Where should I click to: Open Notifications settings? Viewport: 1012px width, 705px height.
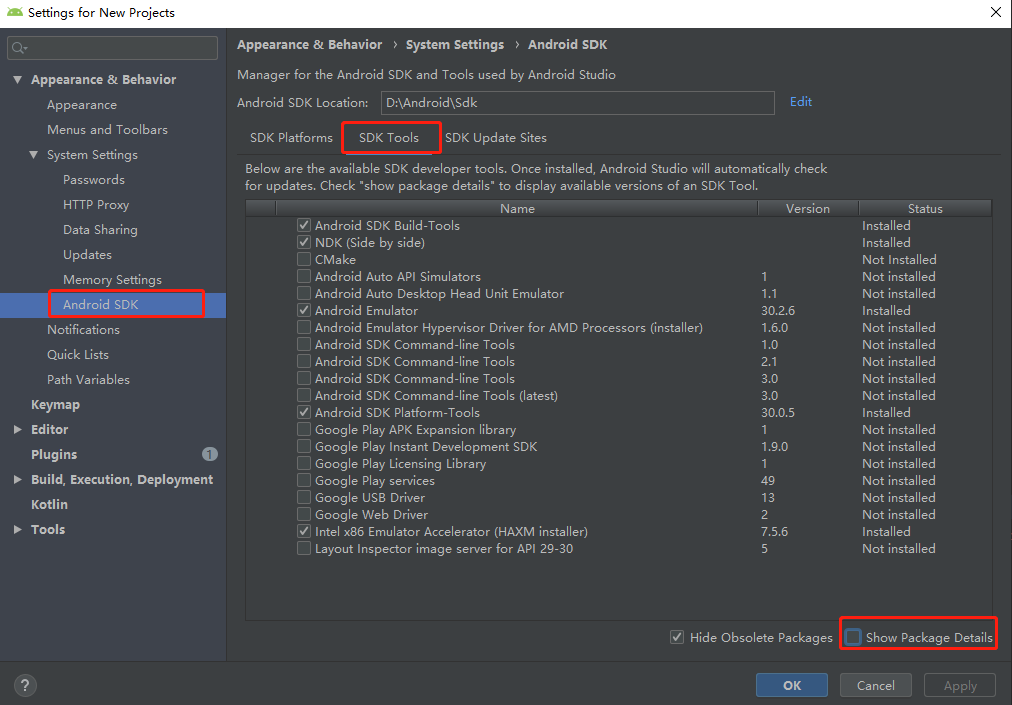tap(83, 329)
